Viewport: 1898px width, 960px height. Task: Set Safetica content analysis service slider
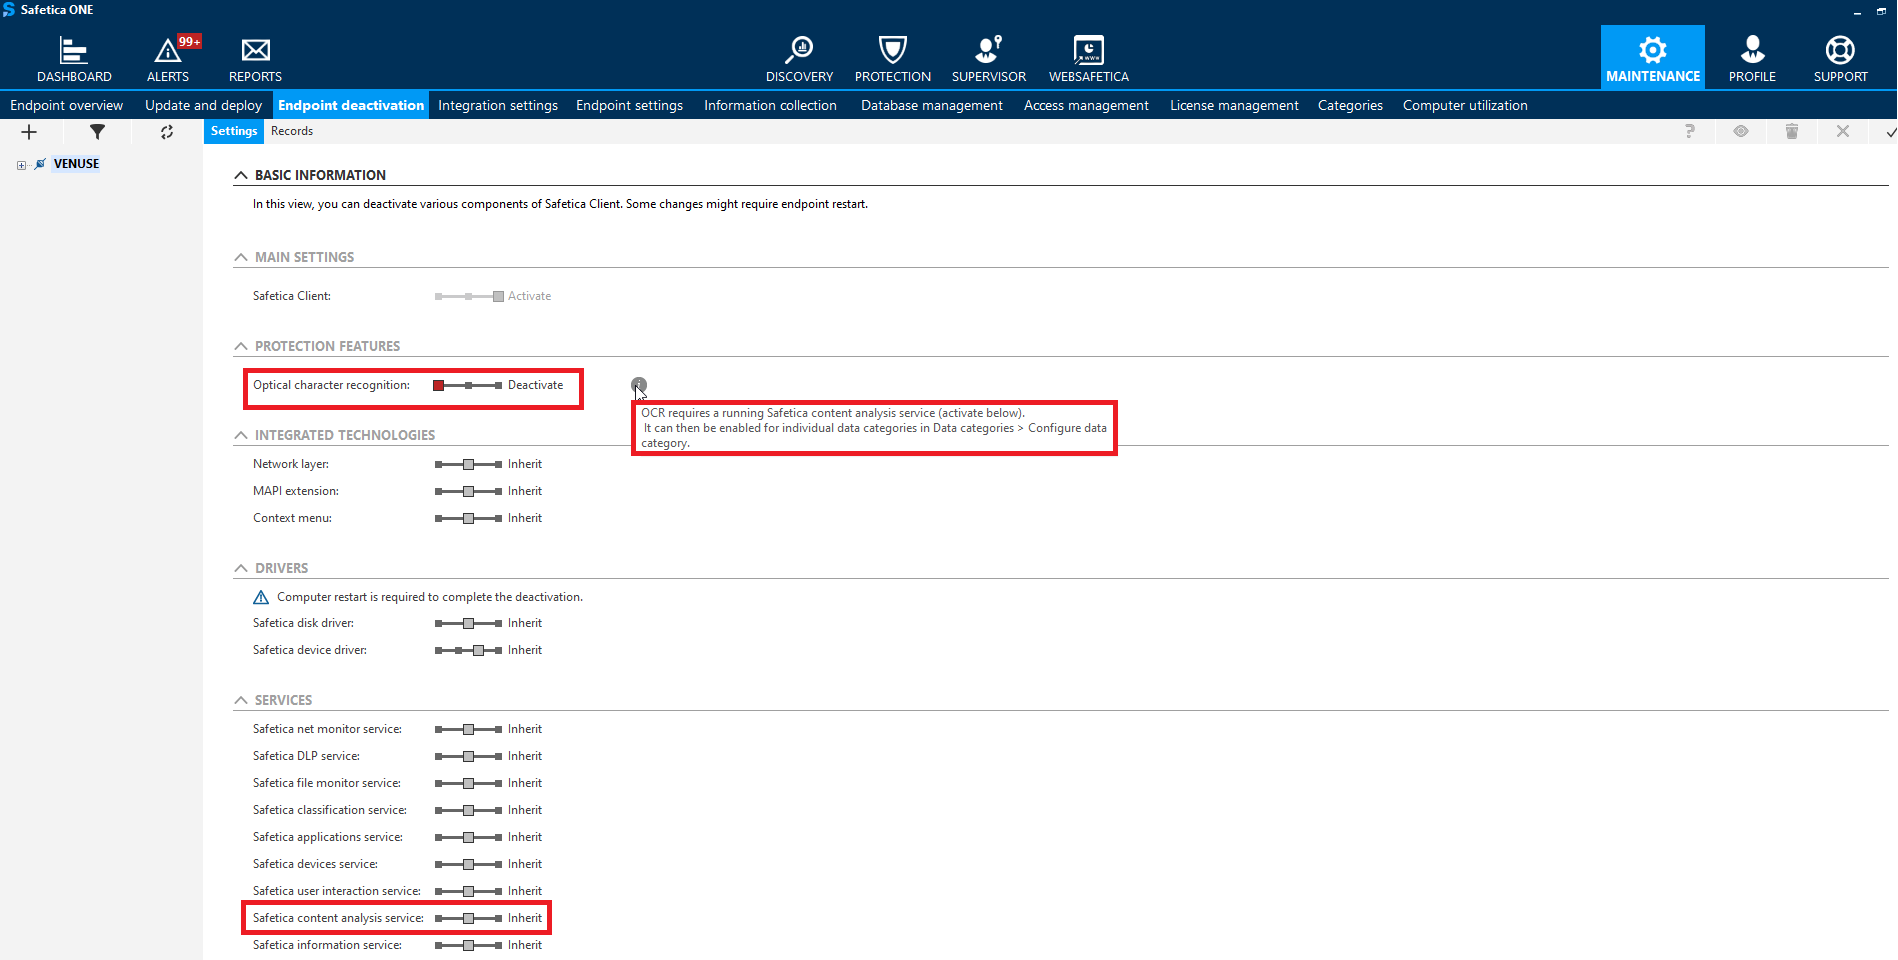(x=468, y=918)
